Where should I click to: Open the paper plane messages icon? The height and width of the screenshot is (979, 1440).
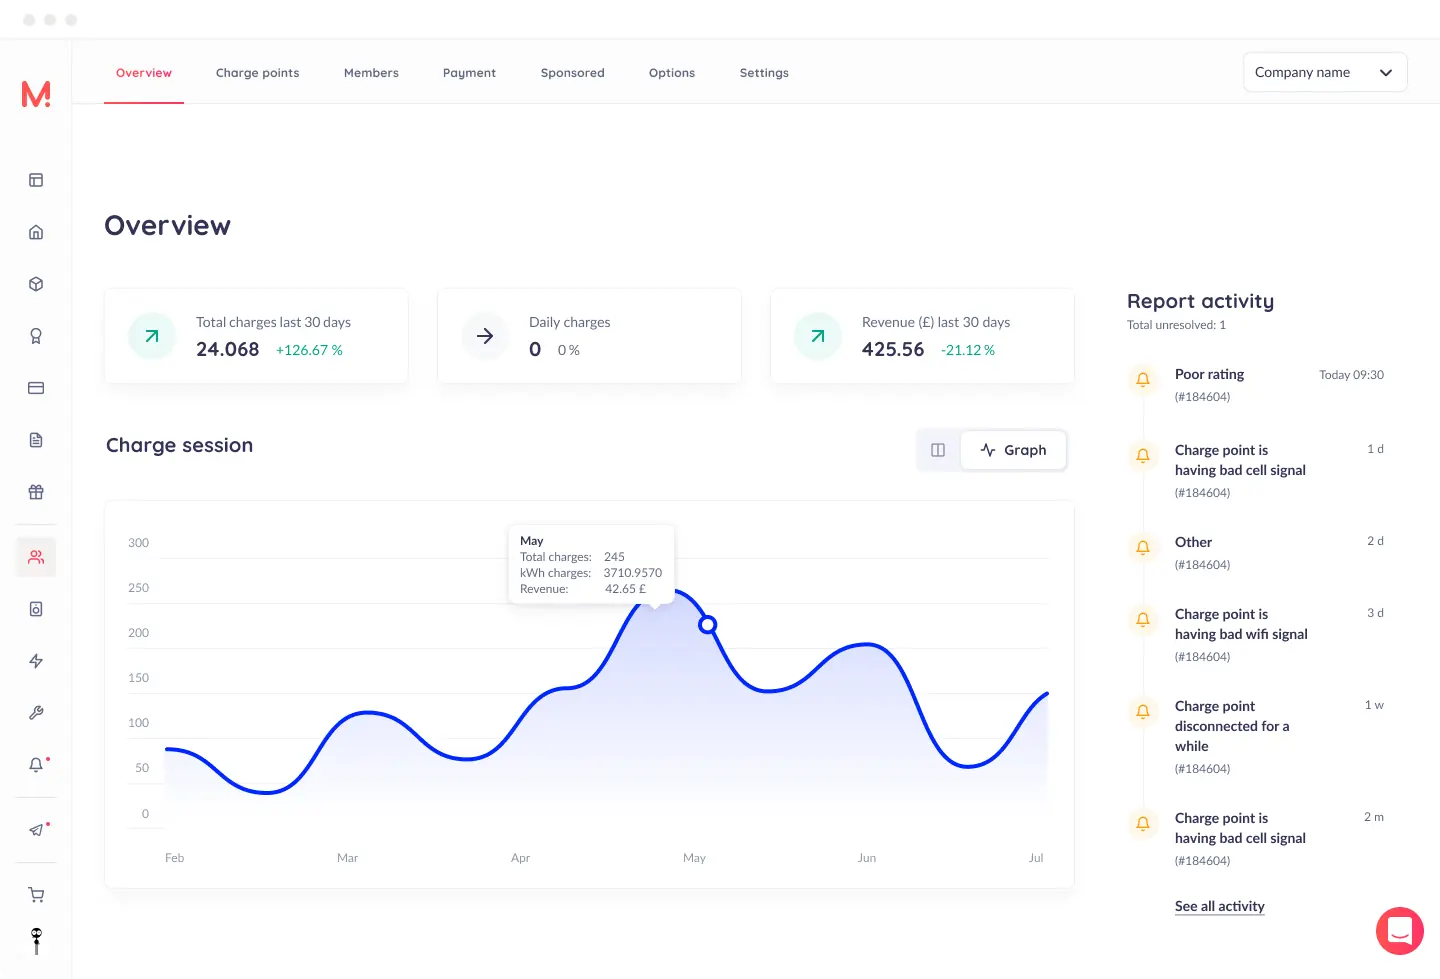(x=36, y=830)
